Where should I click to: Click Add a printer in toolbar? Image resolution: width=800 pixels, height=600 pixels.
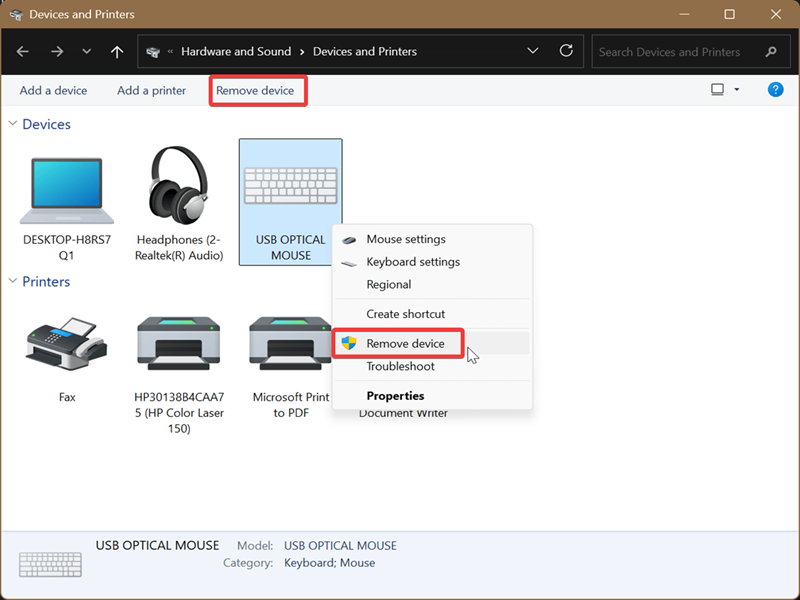click(151, 91)
